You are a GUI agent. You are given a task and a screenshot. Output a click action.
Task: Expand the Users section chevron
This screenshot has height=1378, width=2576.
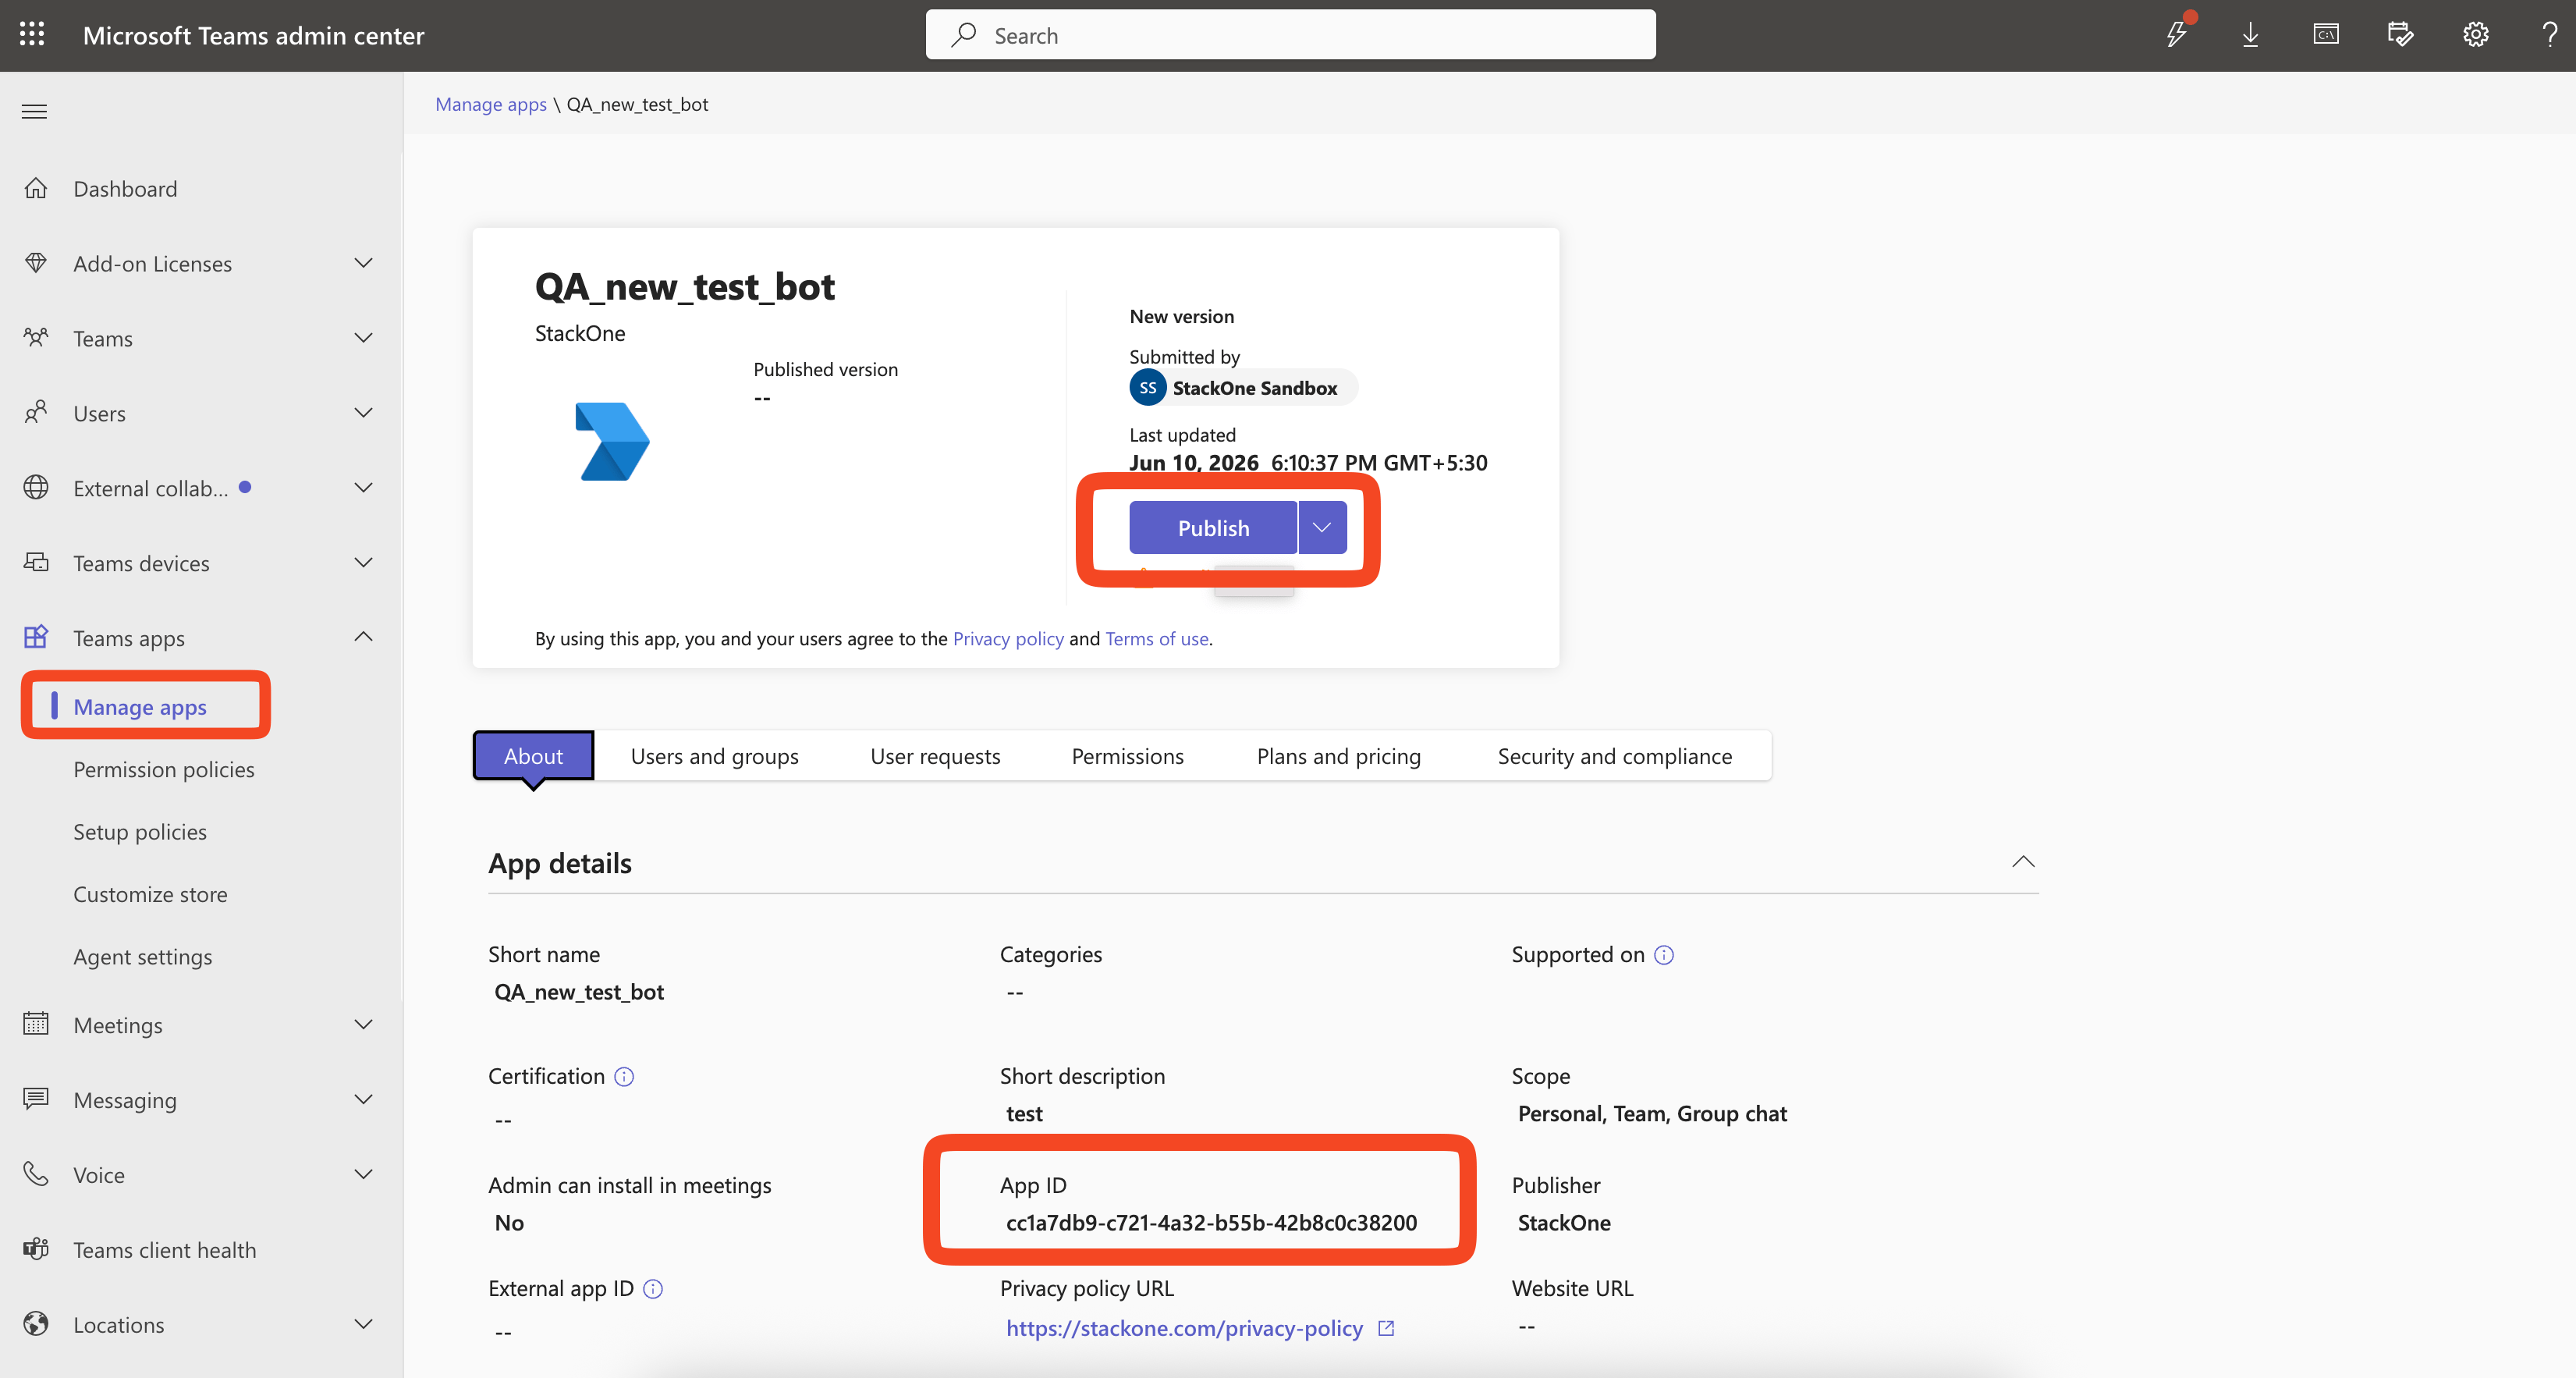364,413
